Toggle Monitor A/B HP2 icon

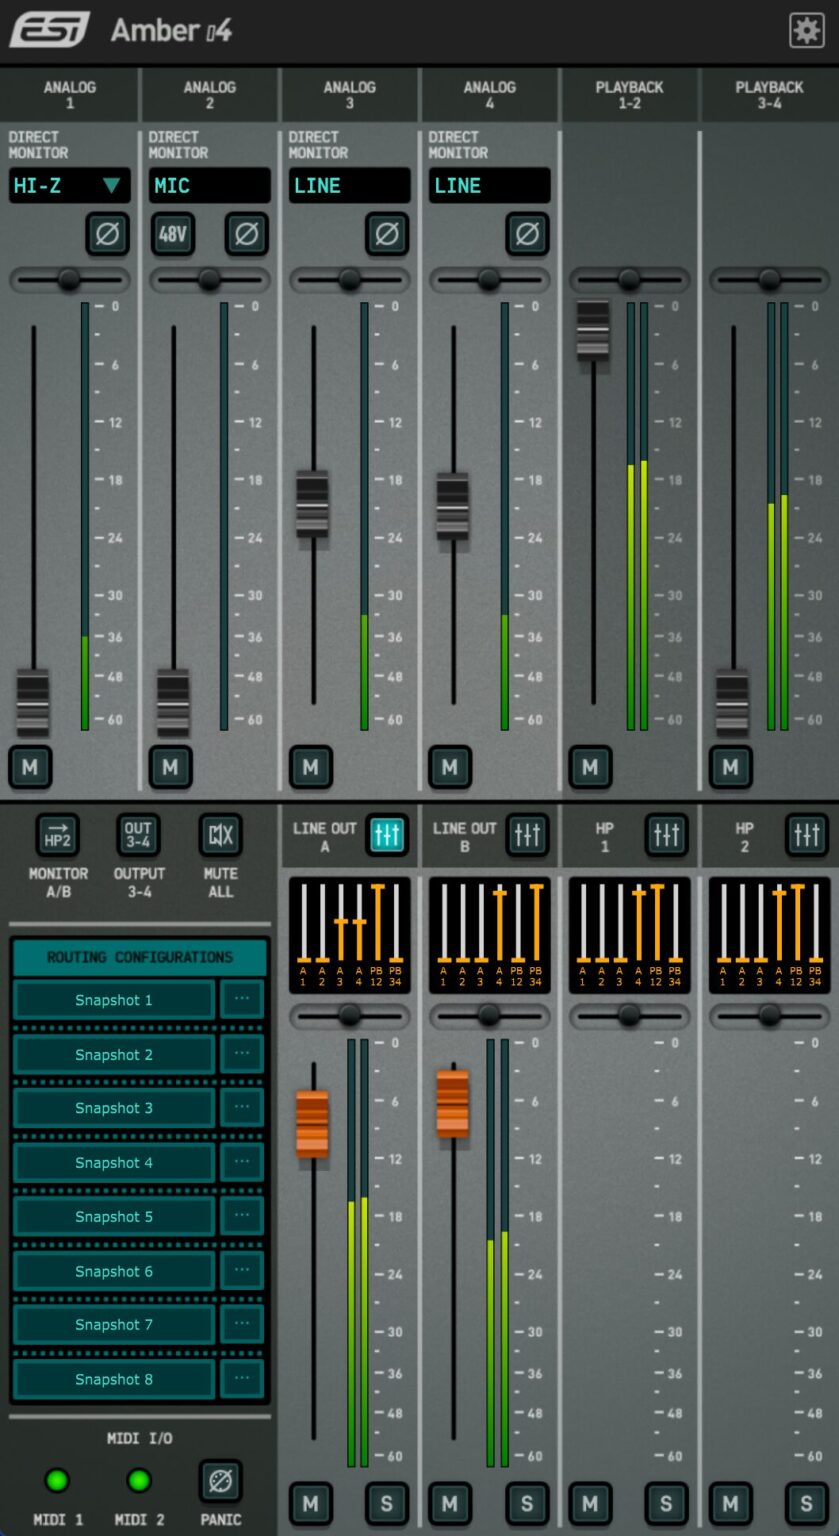[x=58, y=834]
